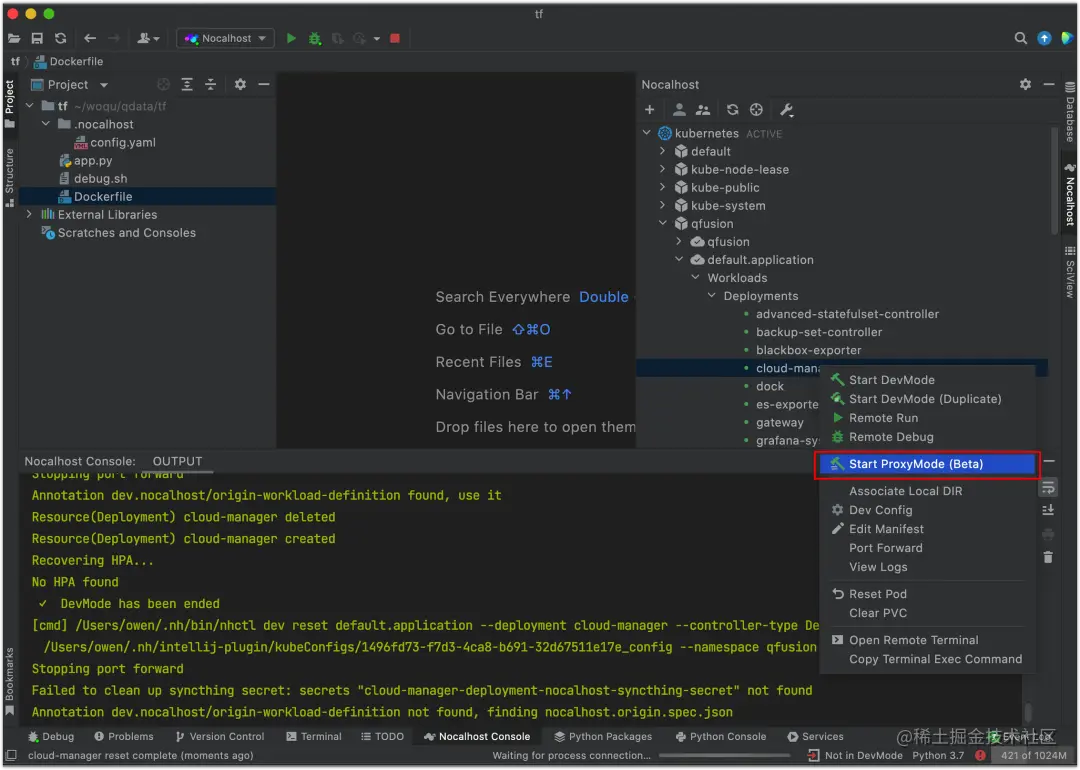
Task: Open Project panel settings gear
Action: (x=240, y=84)
